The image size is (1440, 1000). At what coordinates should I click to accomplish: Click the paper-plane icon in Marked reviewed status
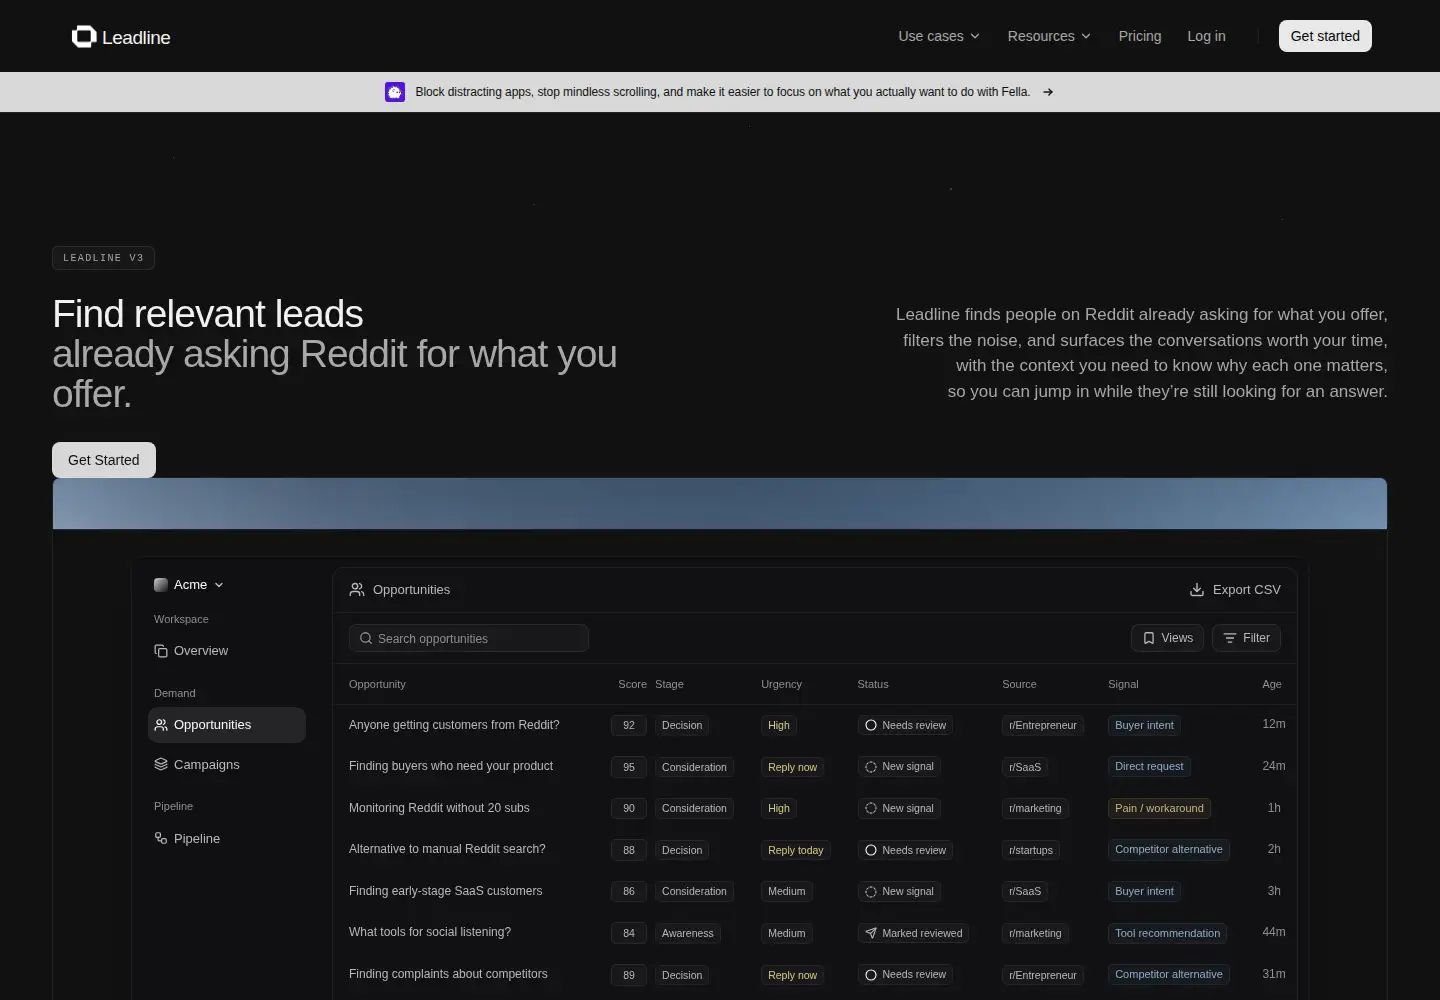pos(871,933)
